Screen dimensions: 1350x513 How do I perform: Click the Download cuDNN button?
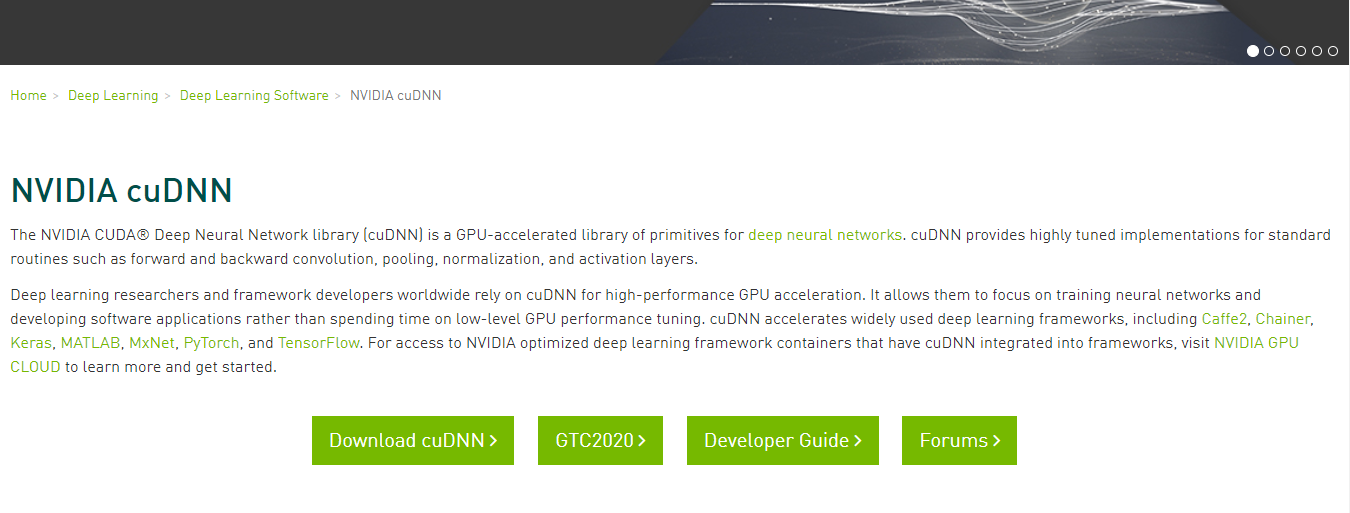[413, 441]
